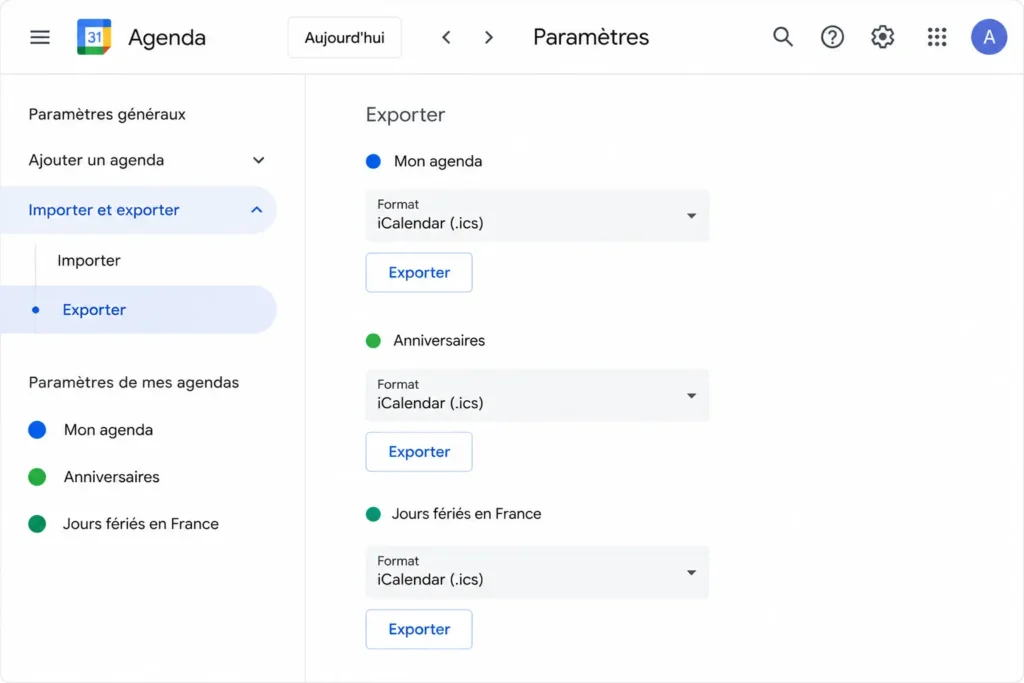Click Paramètres de mes agendas heading
Image resolution: width=1024 pixels, height=683 pixels.
click(x=134, y=383)
